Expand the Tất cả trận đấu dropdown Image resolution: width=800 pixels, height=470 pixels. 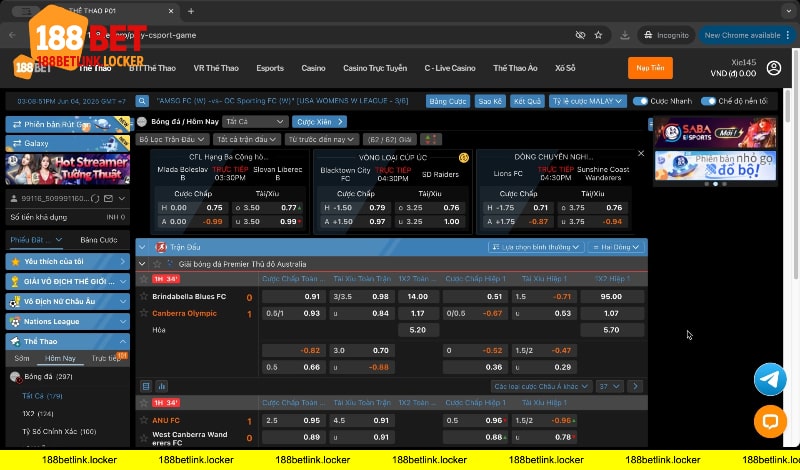pos(246,139)
